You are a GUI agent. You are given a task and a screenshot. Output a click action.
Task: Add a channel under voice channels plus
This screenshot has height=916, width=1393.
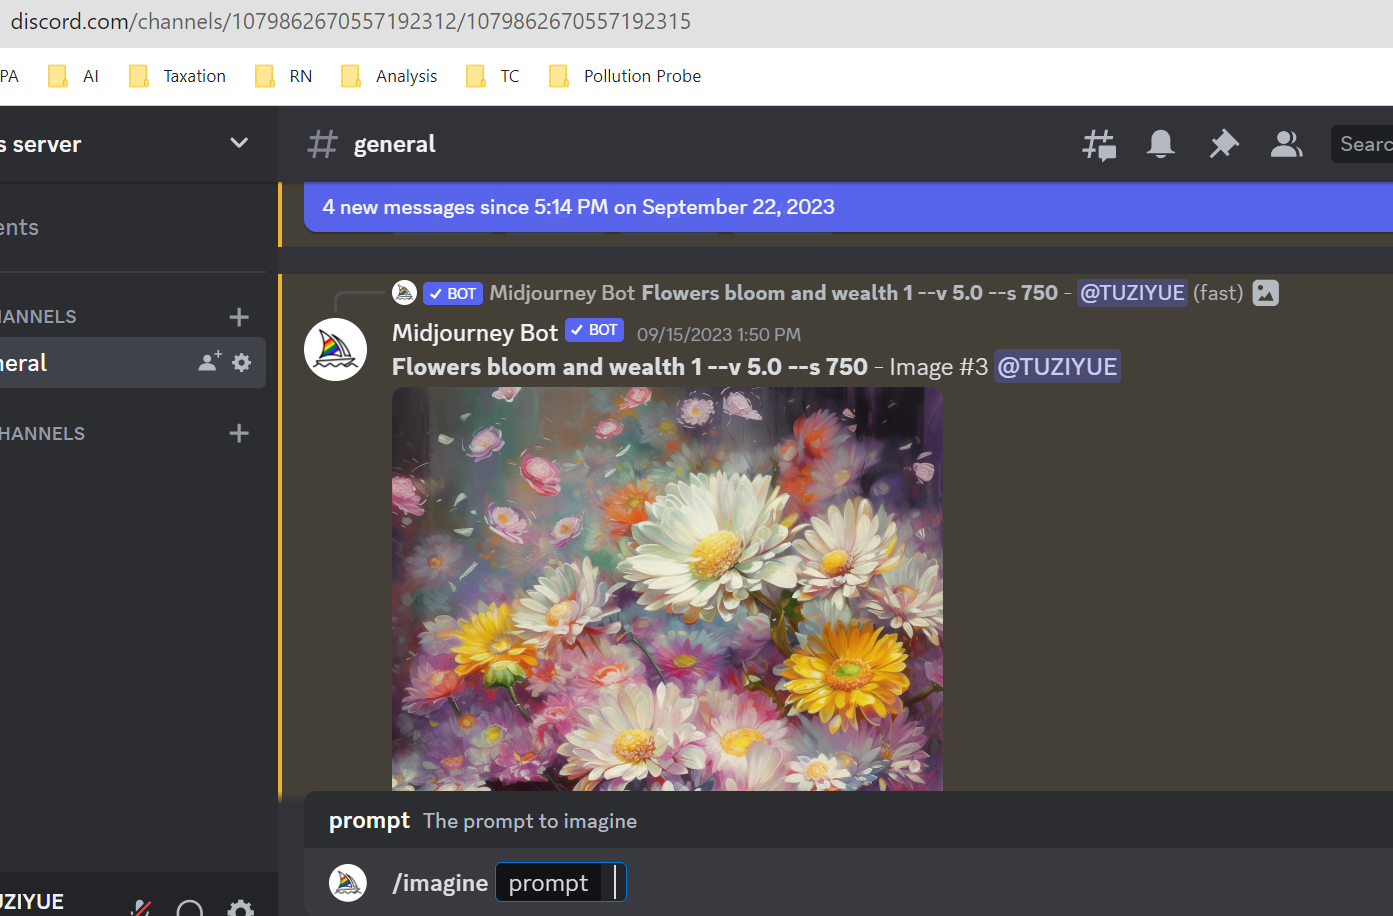[239, 433]
